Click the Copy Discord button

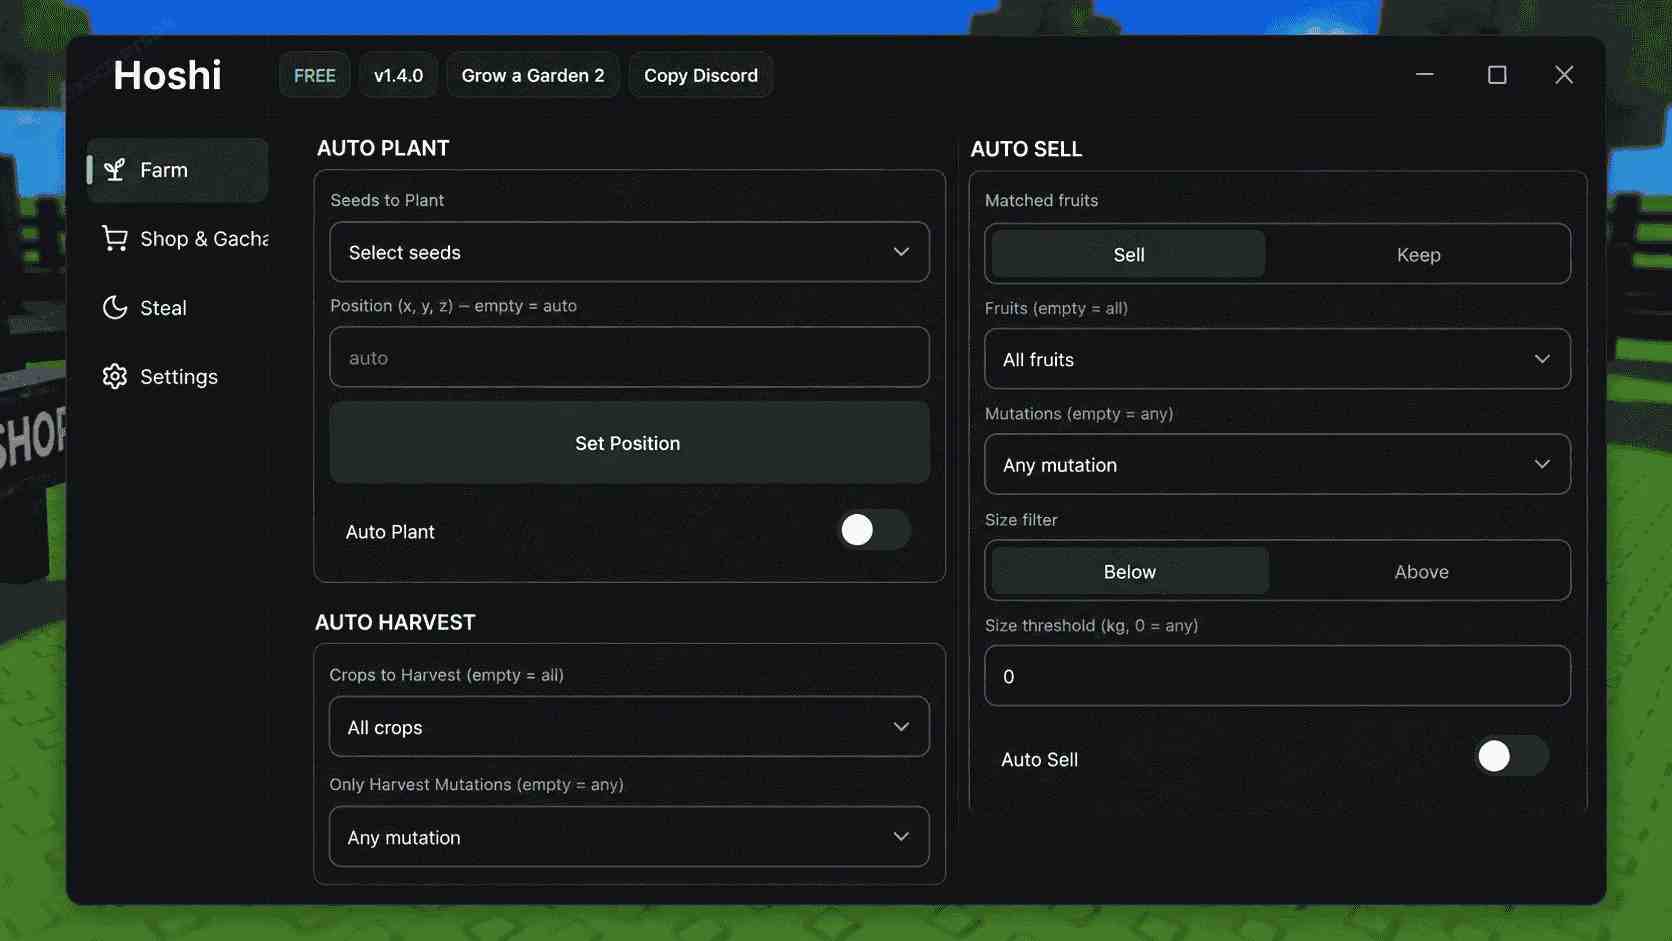click(x=700, y=75)
